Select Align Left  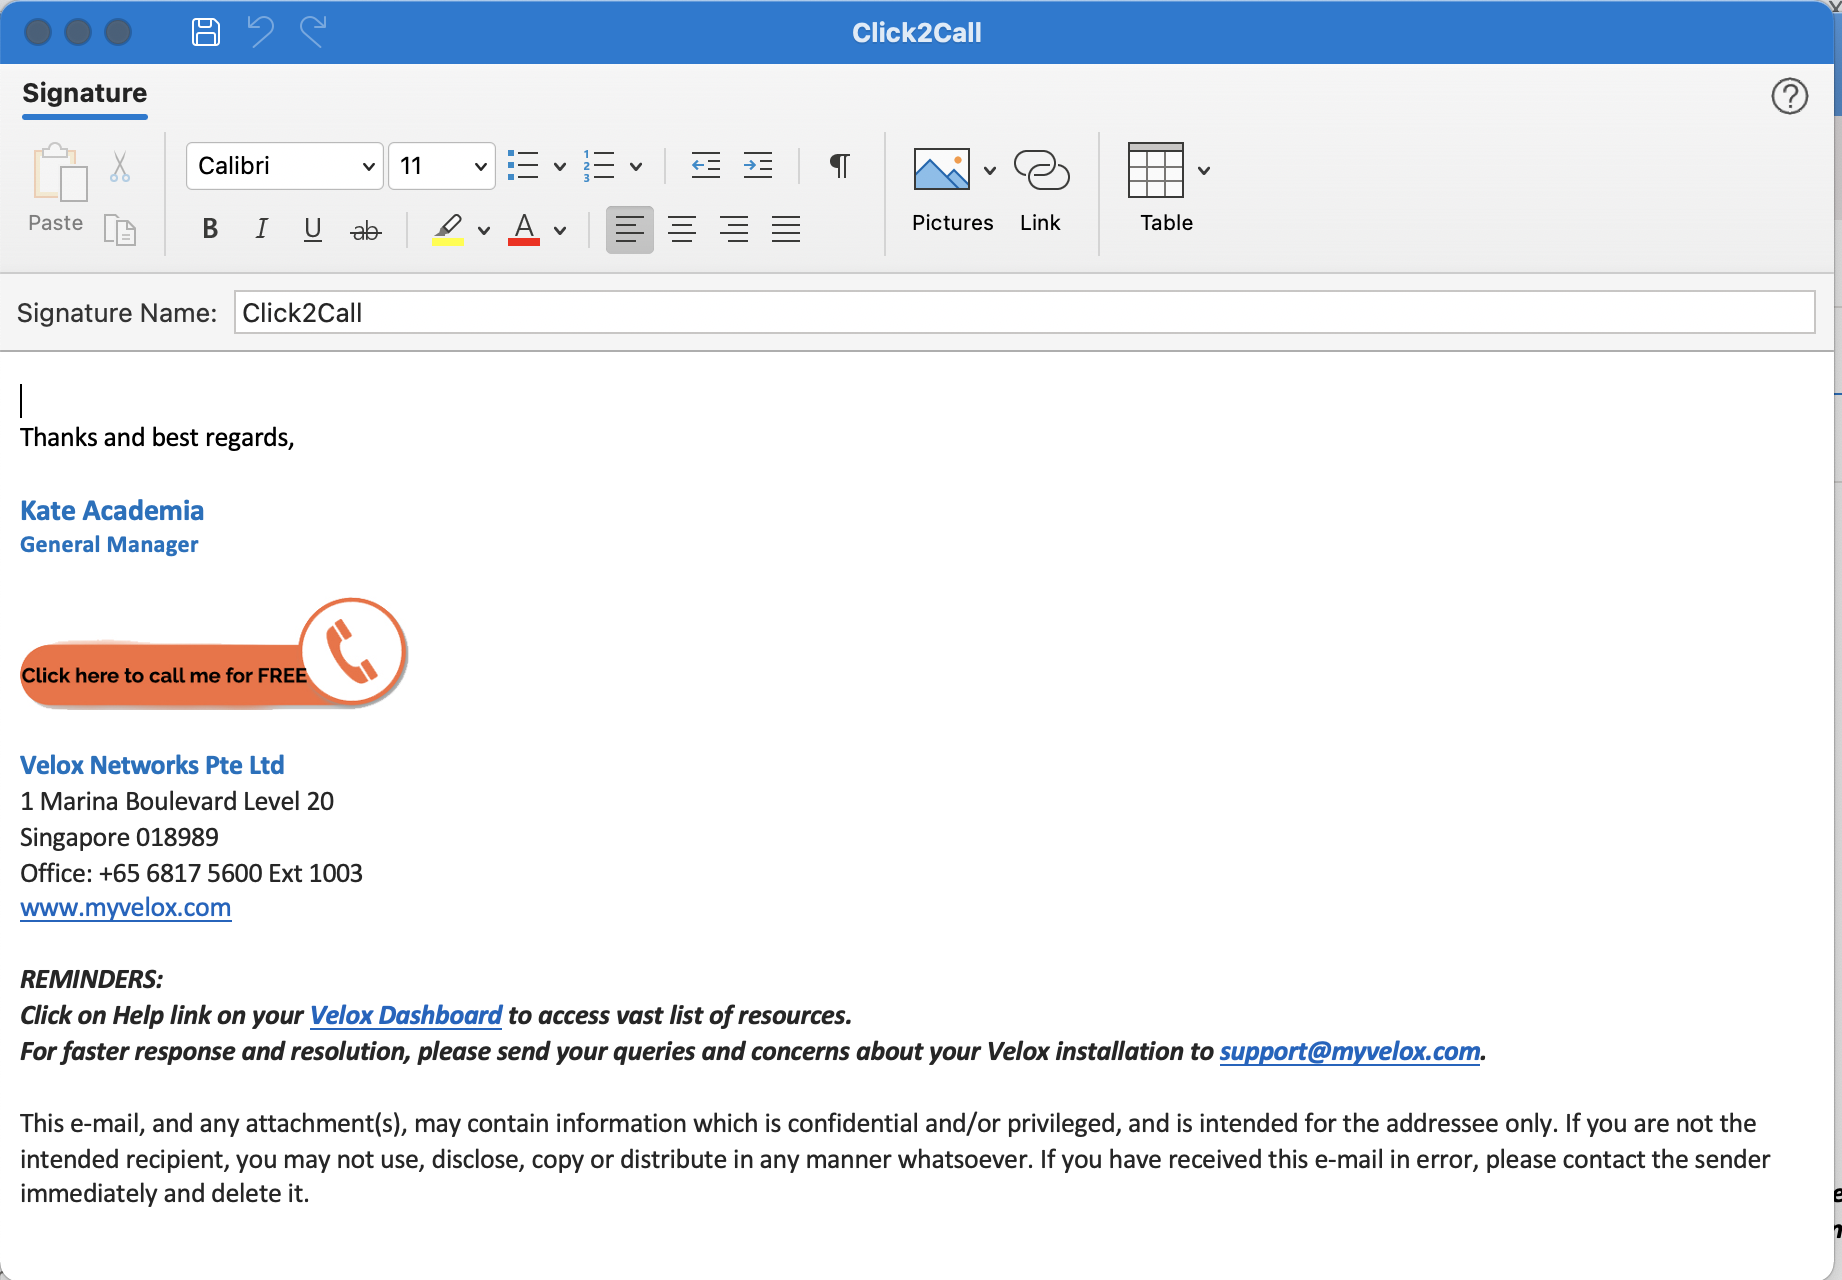[x=630, y=229]
